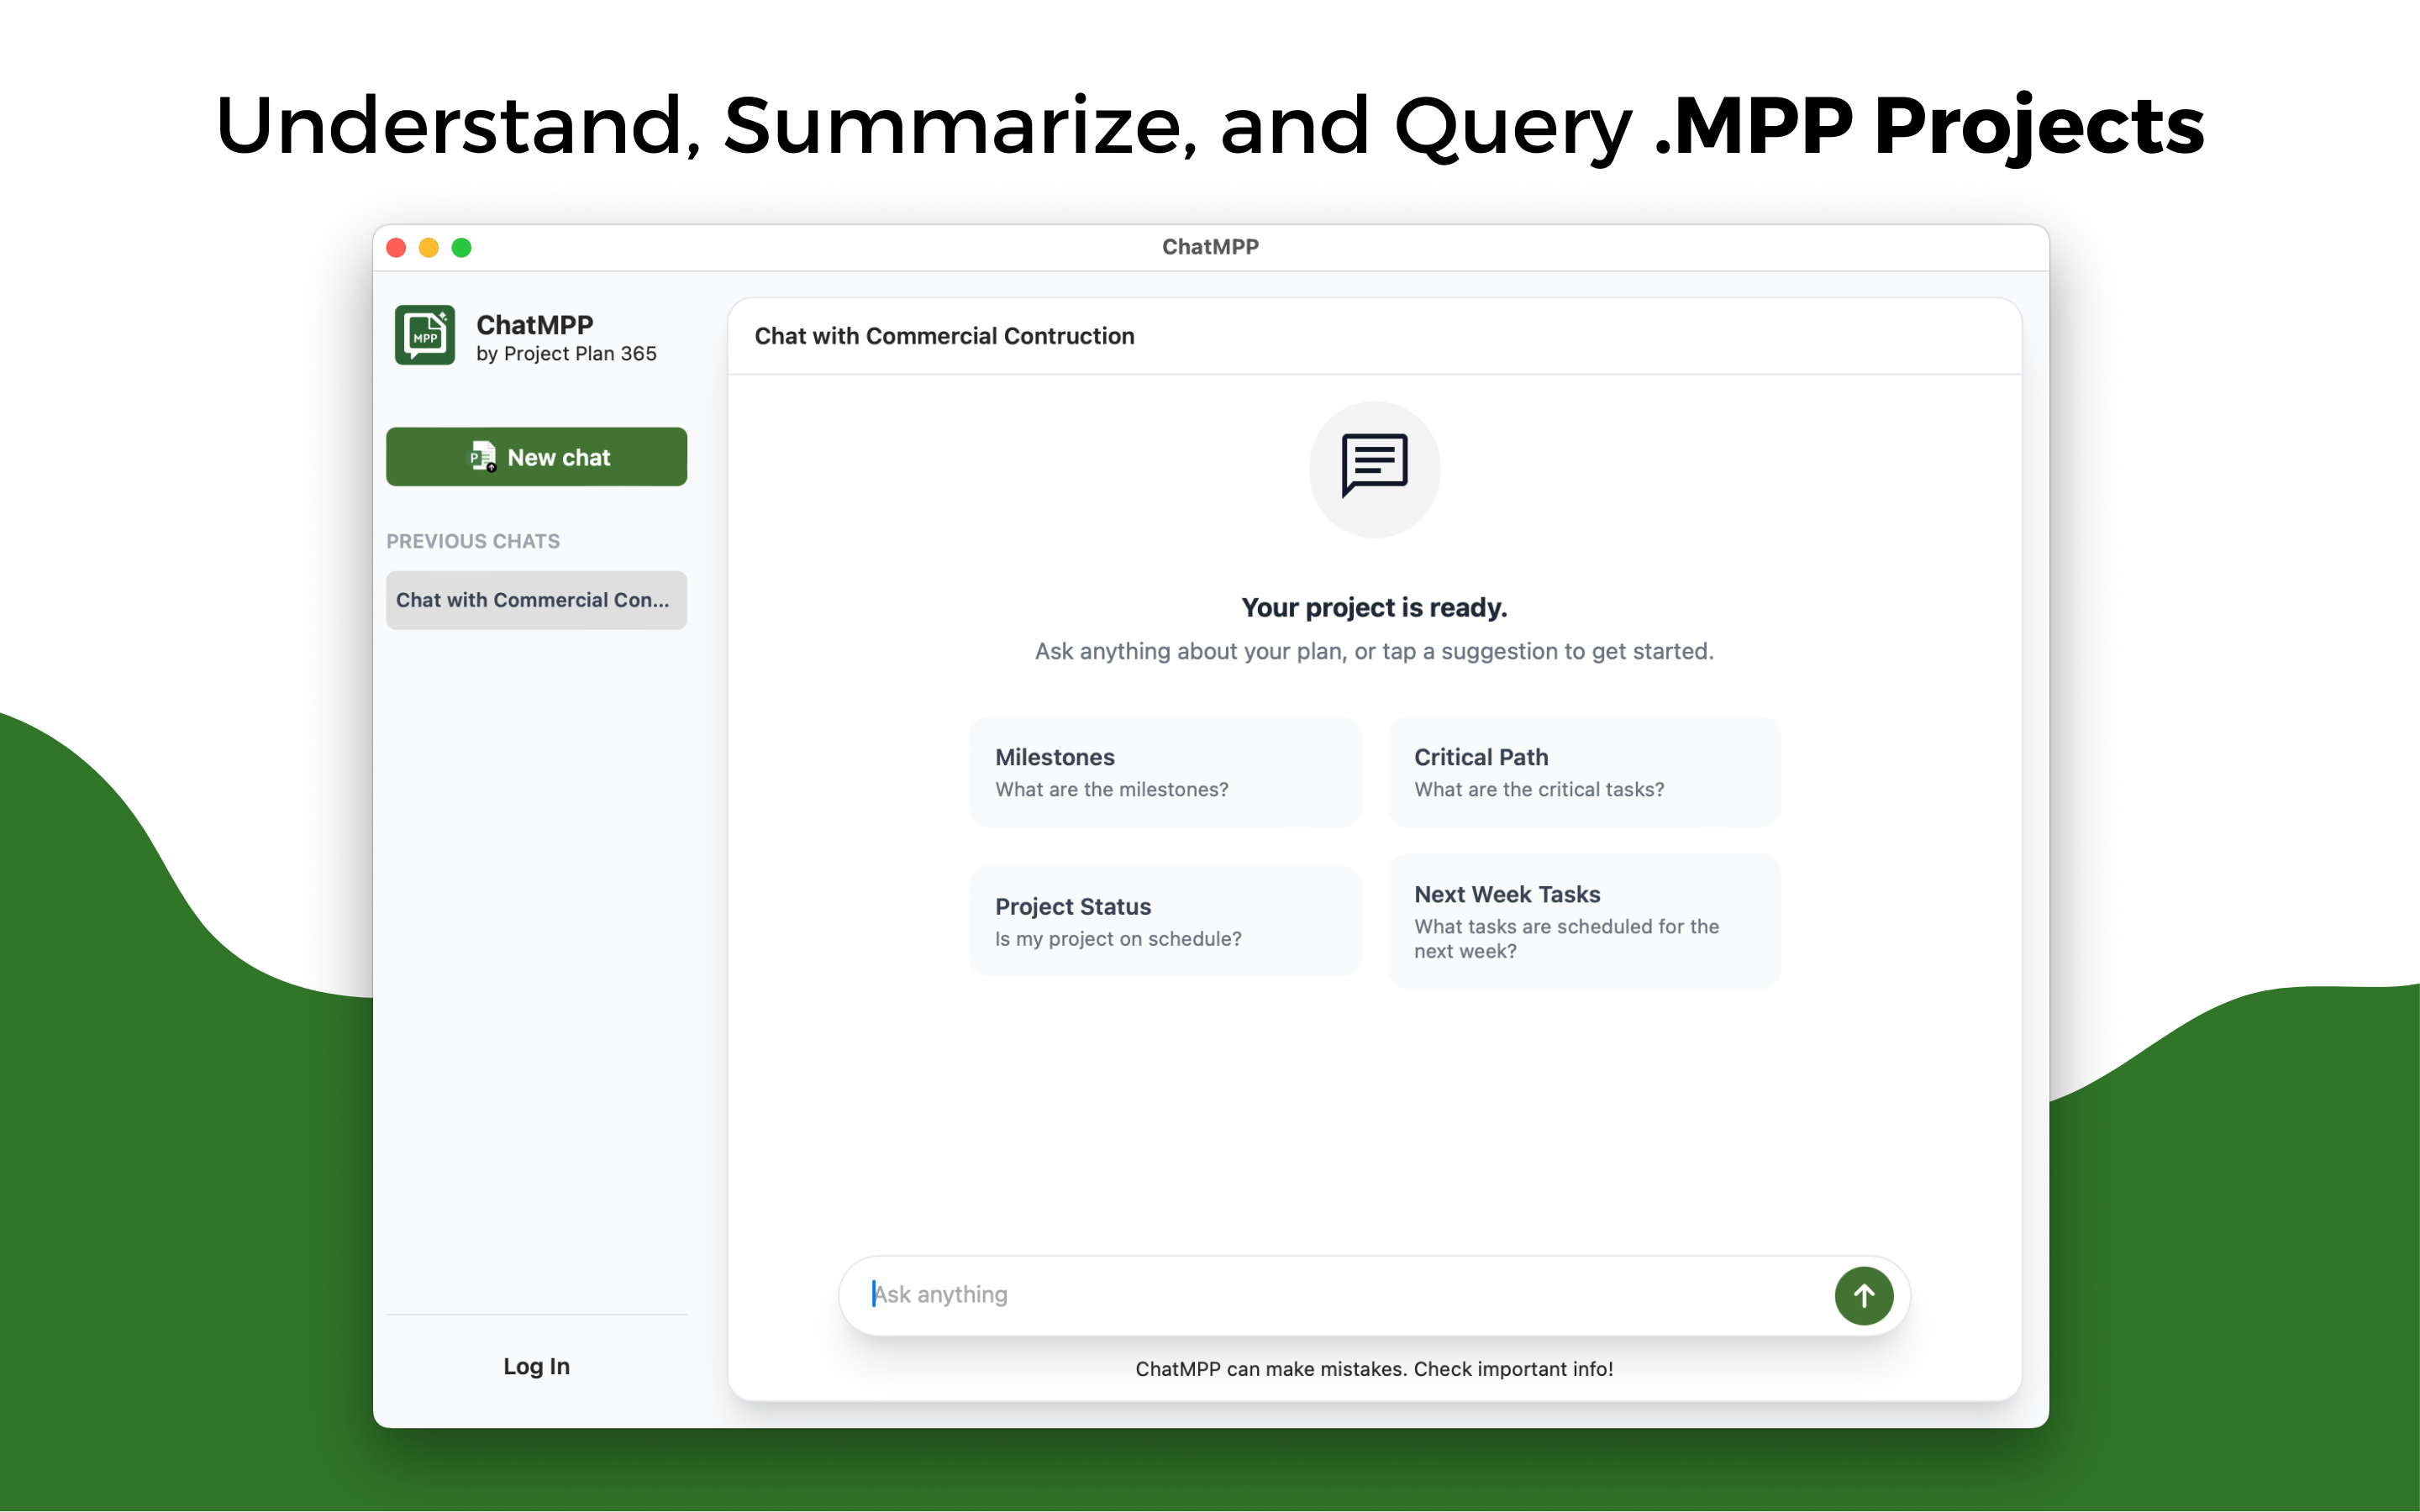Image resolution: width=2420 pixels, height=1512 pixels.
Task: Choose the Project Status suggestion
Action: pos(1165,921)
